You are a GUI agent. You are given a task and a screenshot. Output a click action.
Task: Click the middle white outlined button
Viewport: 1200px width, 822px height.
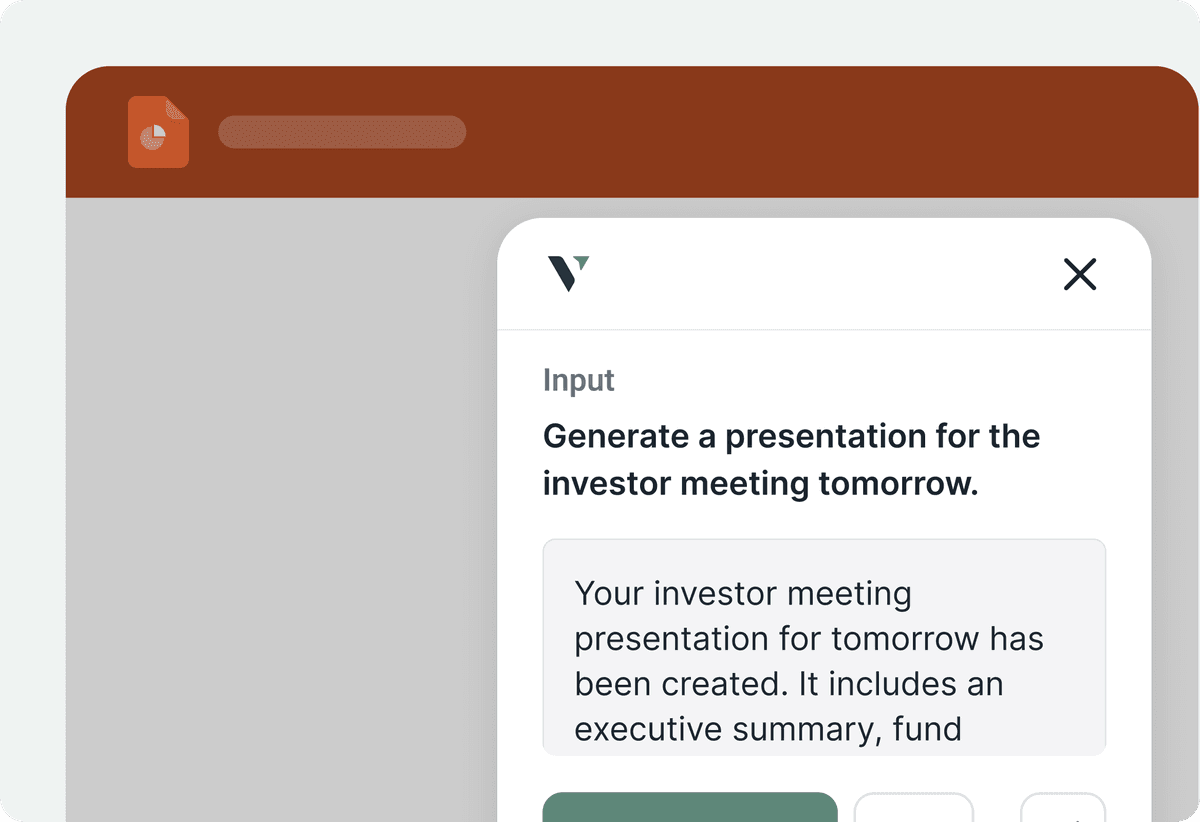coord(913,808)
